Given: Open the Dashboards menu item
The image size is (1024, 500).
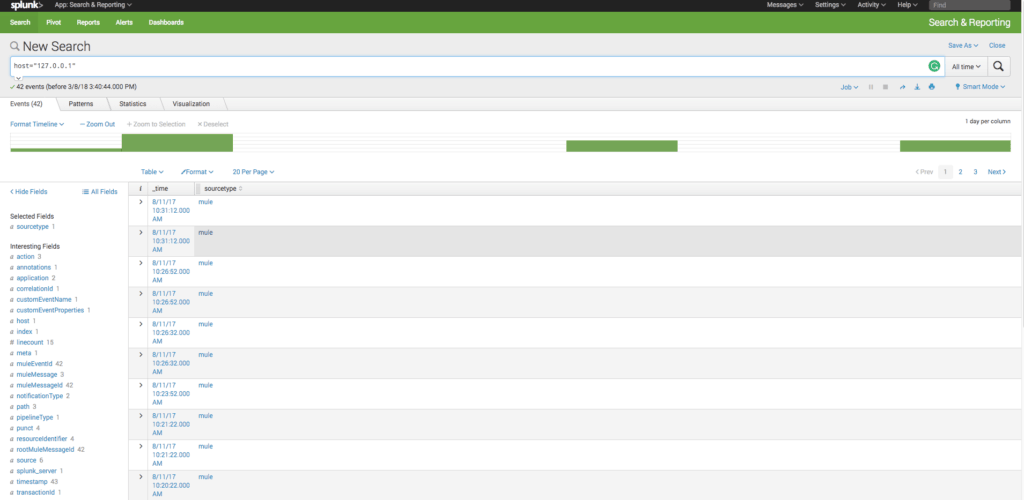Looking at the screenshot, I should coord(166,22).
